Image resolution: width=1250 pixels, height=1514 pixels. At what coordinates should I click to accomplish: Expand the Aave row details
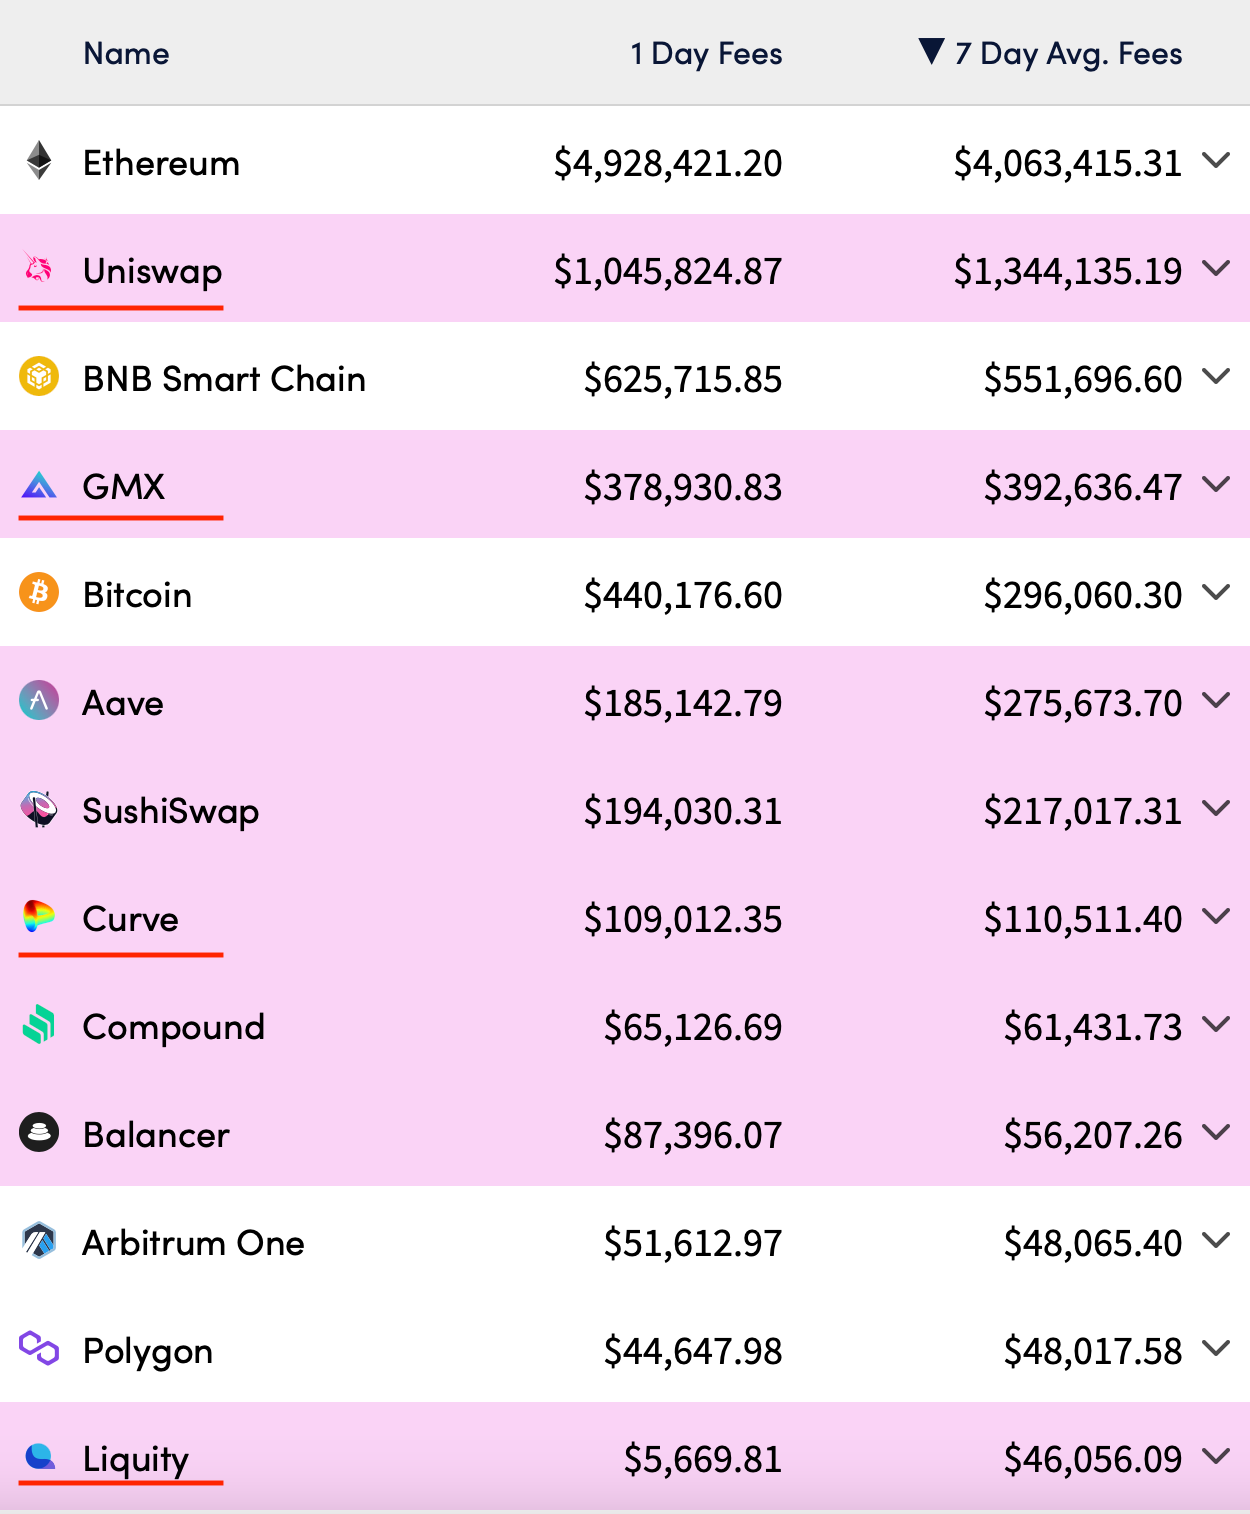click(1216, 701)
